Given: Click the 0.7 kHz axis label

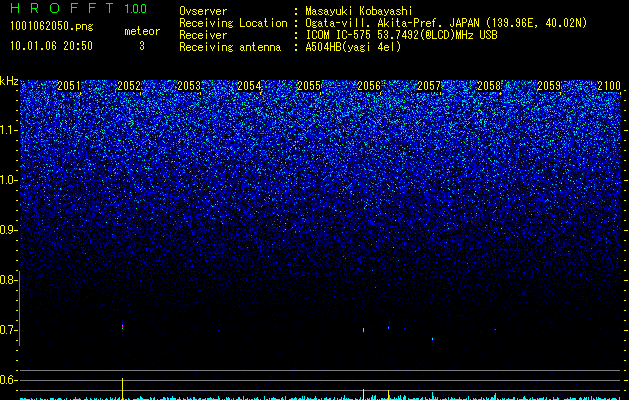Looking at the screenshot, I should [x=7, y=330].
